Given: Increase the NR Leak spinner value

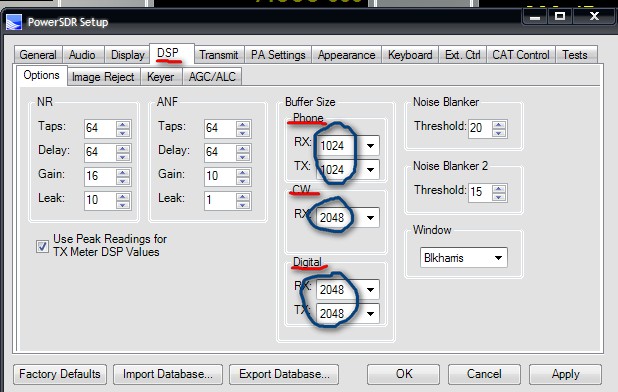Looking at the screenshot, I should 123,196.
